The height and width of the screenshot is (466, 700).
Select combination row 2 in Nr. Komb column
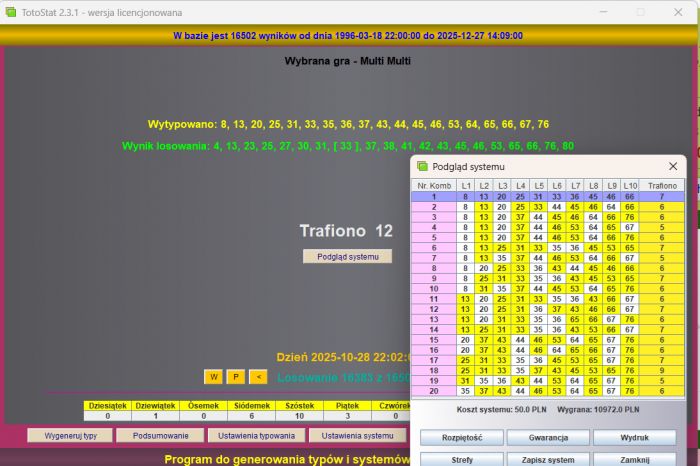pos(434,207)
